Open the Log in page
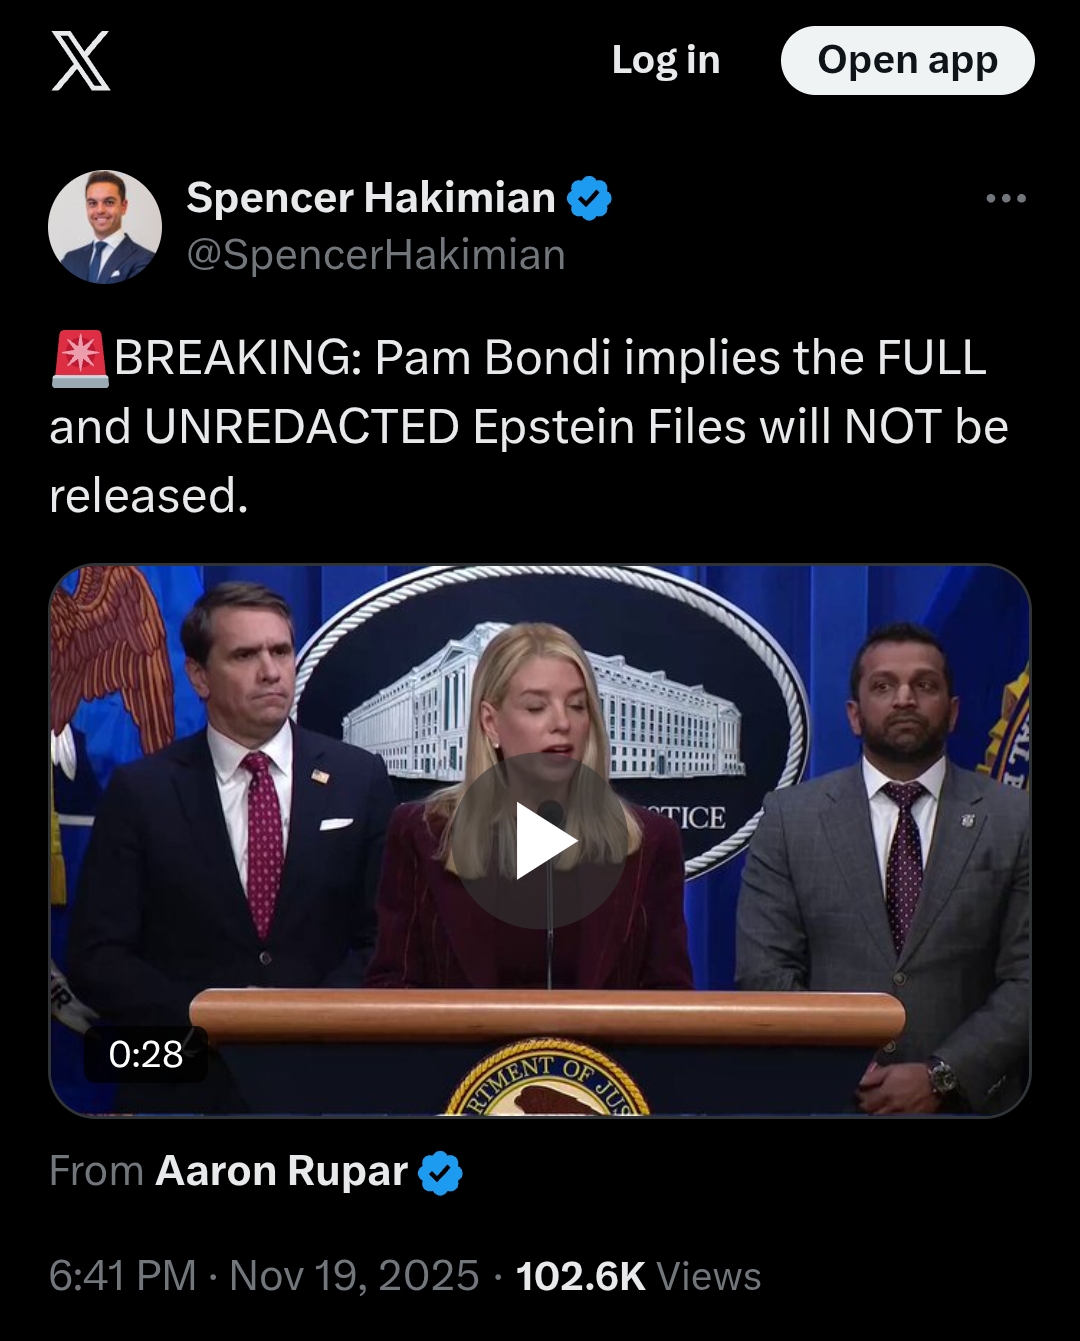The height and width of the screenshot is (1341, 1080). coord(666,61)
